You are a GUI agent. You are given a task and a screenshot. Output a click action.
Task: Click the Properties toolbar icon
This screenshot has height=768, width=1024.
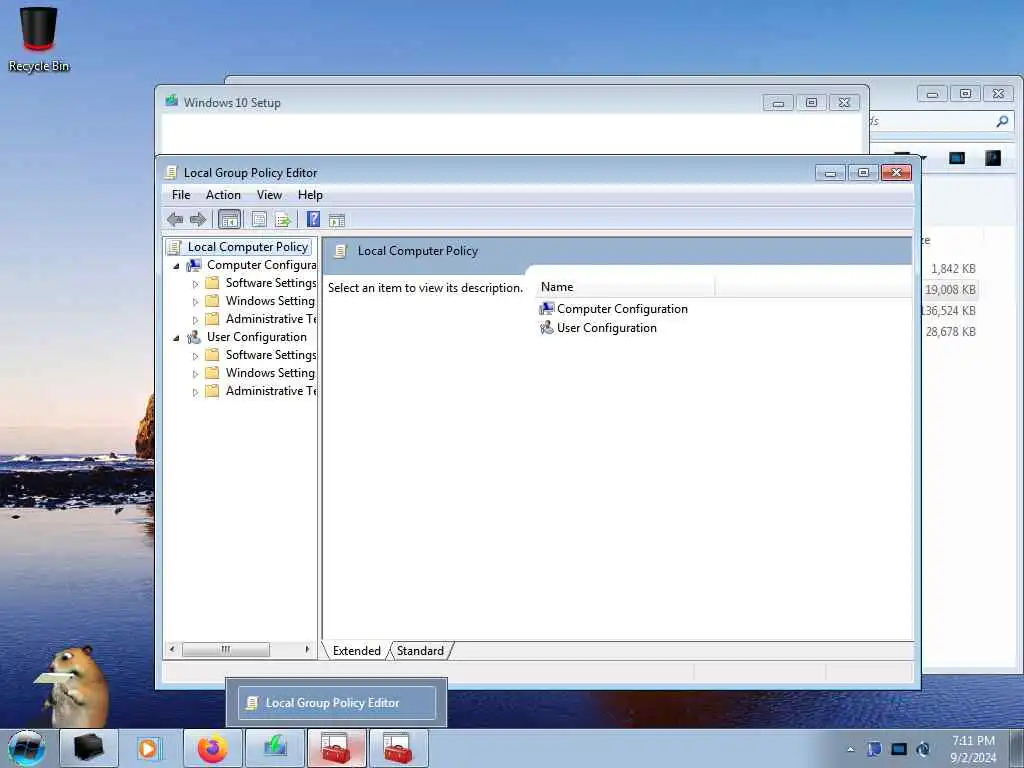click(259, 219)
